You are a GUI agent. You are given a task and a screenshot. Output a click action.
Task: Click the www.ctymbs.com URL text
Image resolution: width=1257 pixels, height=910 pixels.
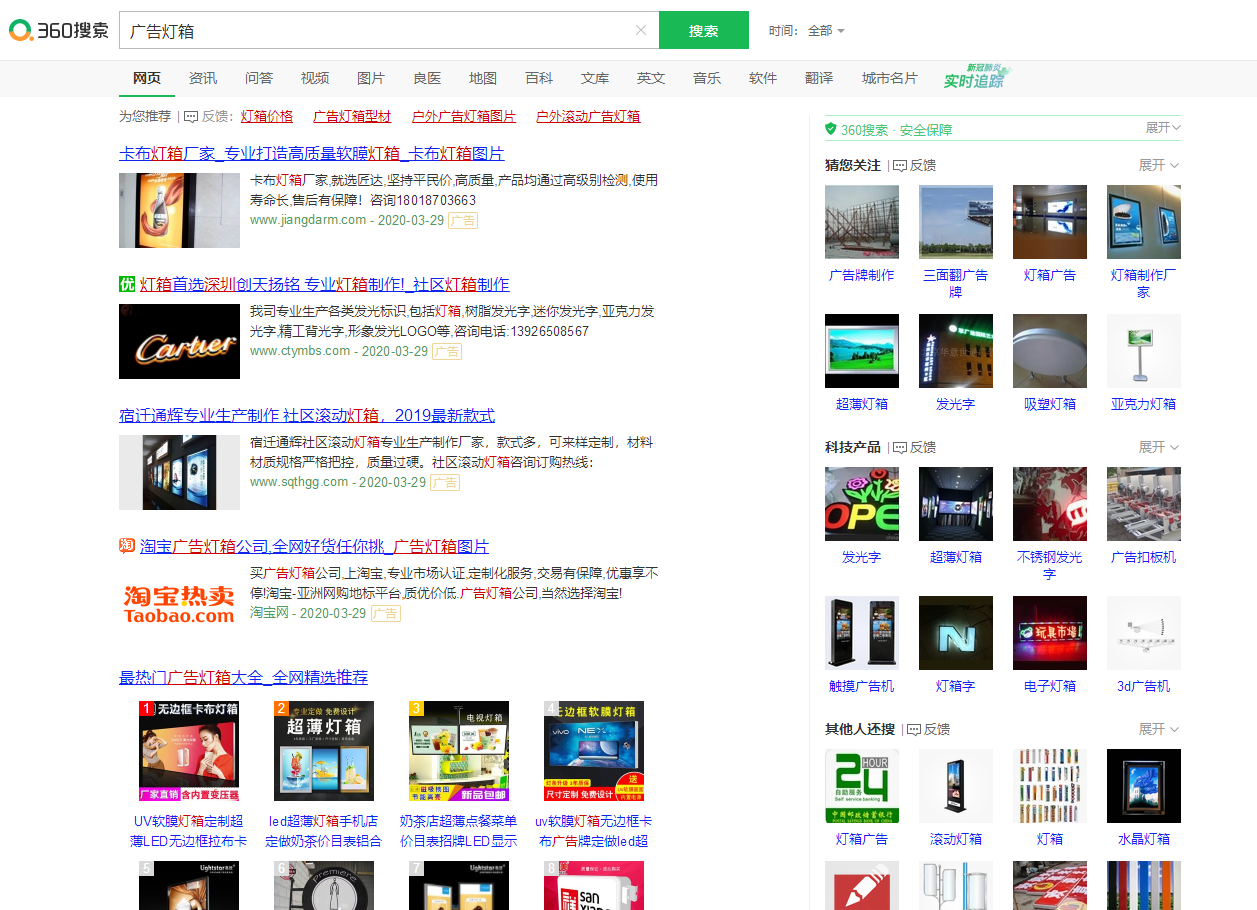point(300,351)
